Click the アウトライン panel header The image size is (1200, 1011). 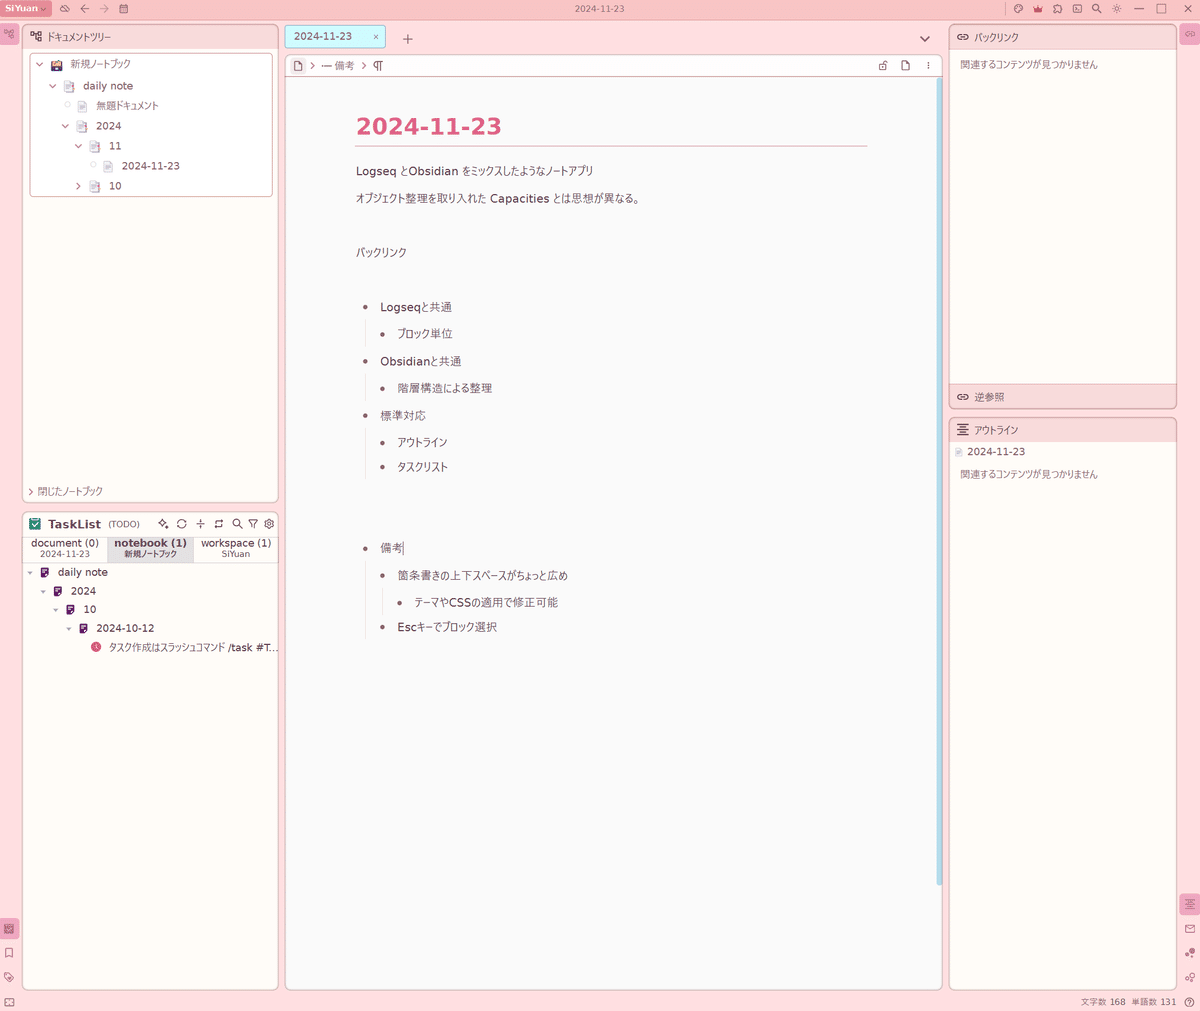(1062, 430)
